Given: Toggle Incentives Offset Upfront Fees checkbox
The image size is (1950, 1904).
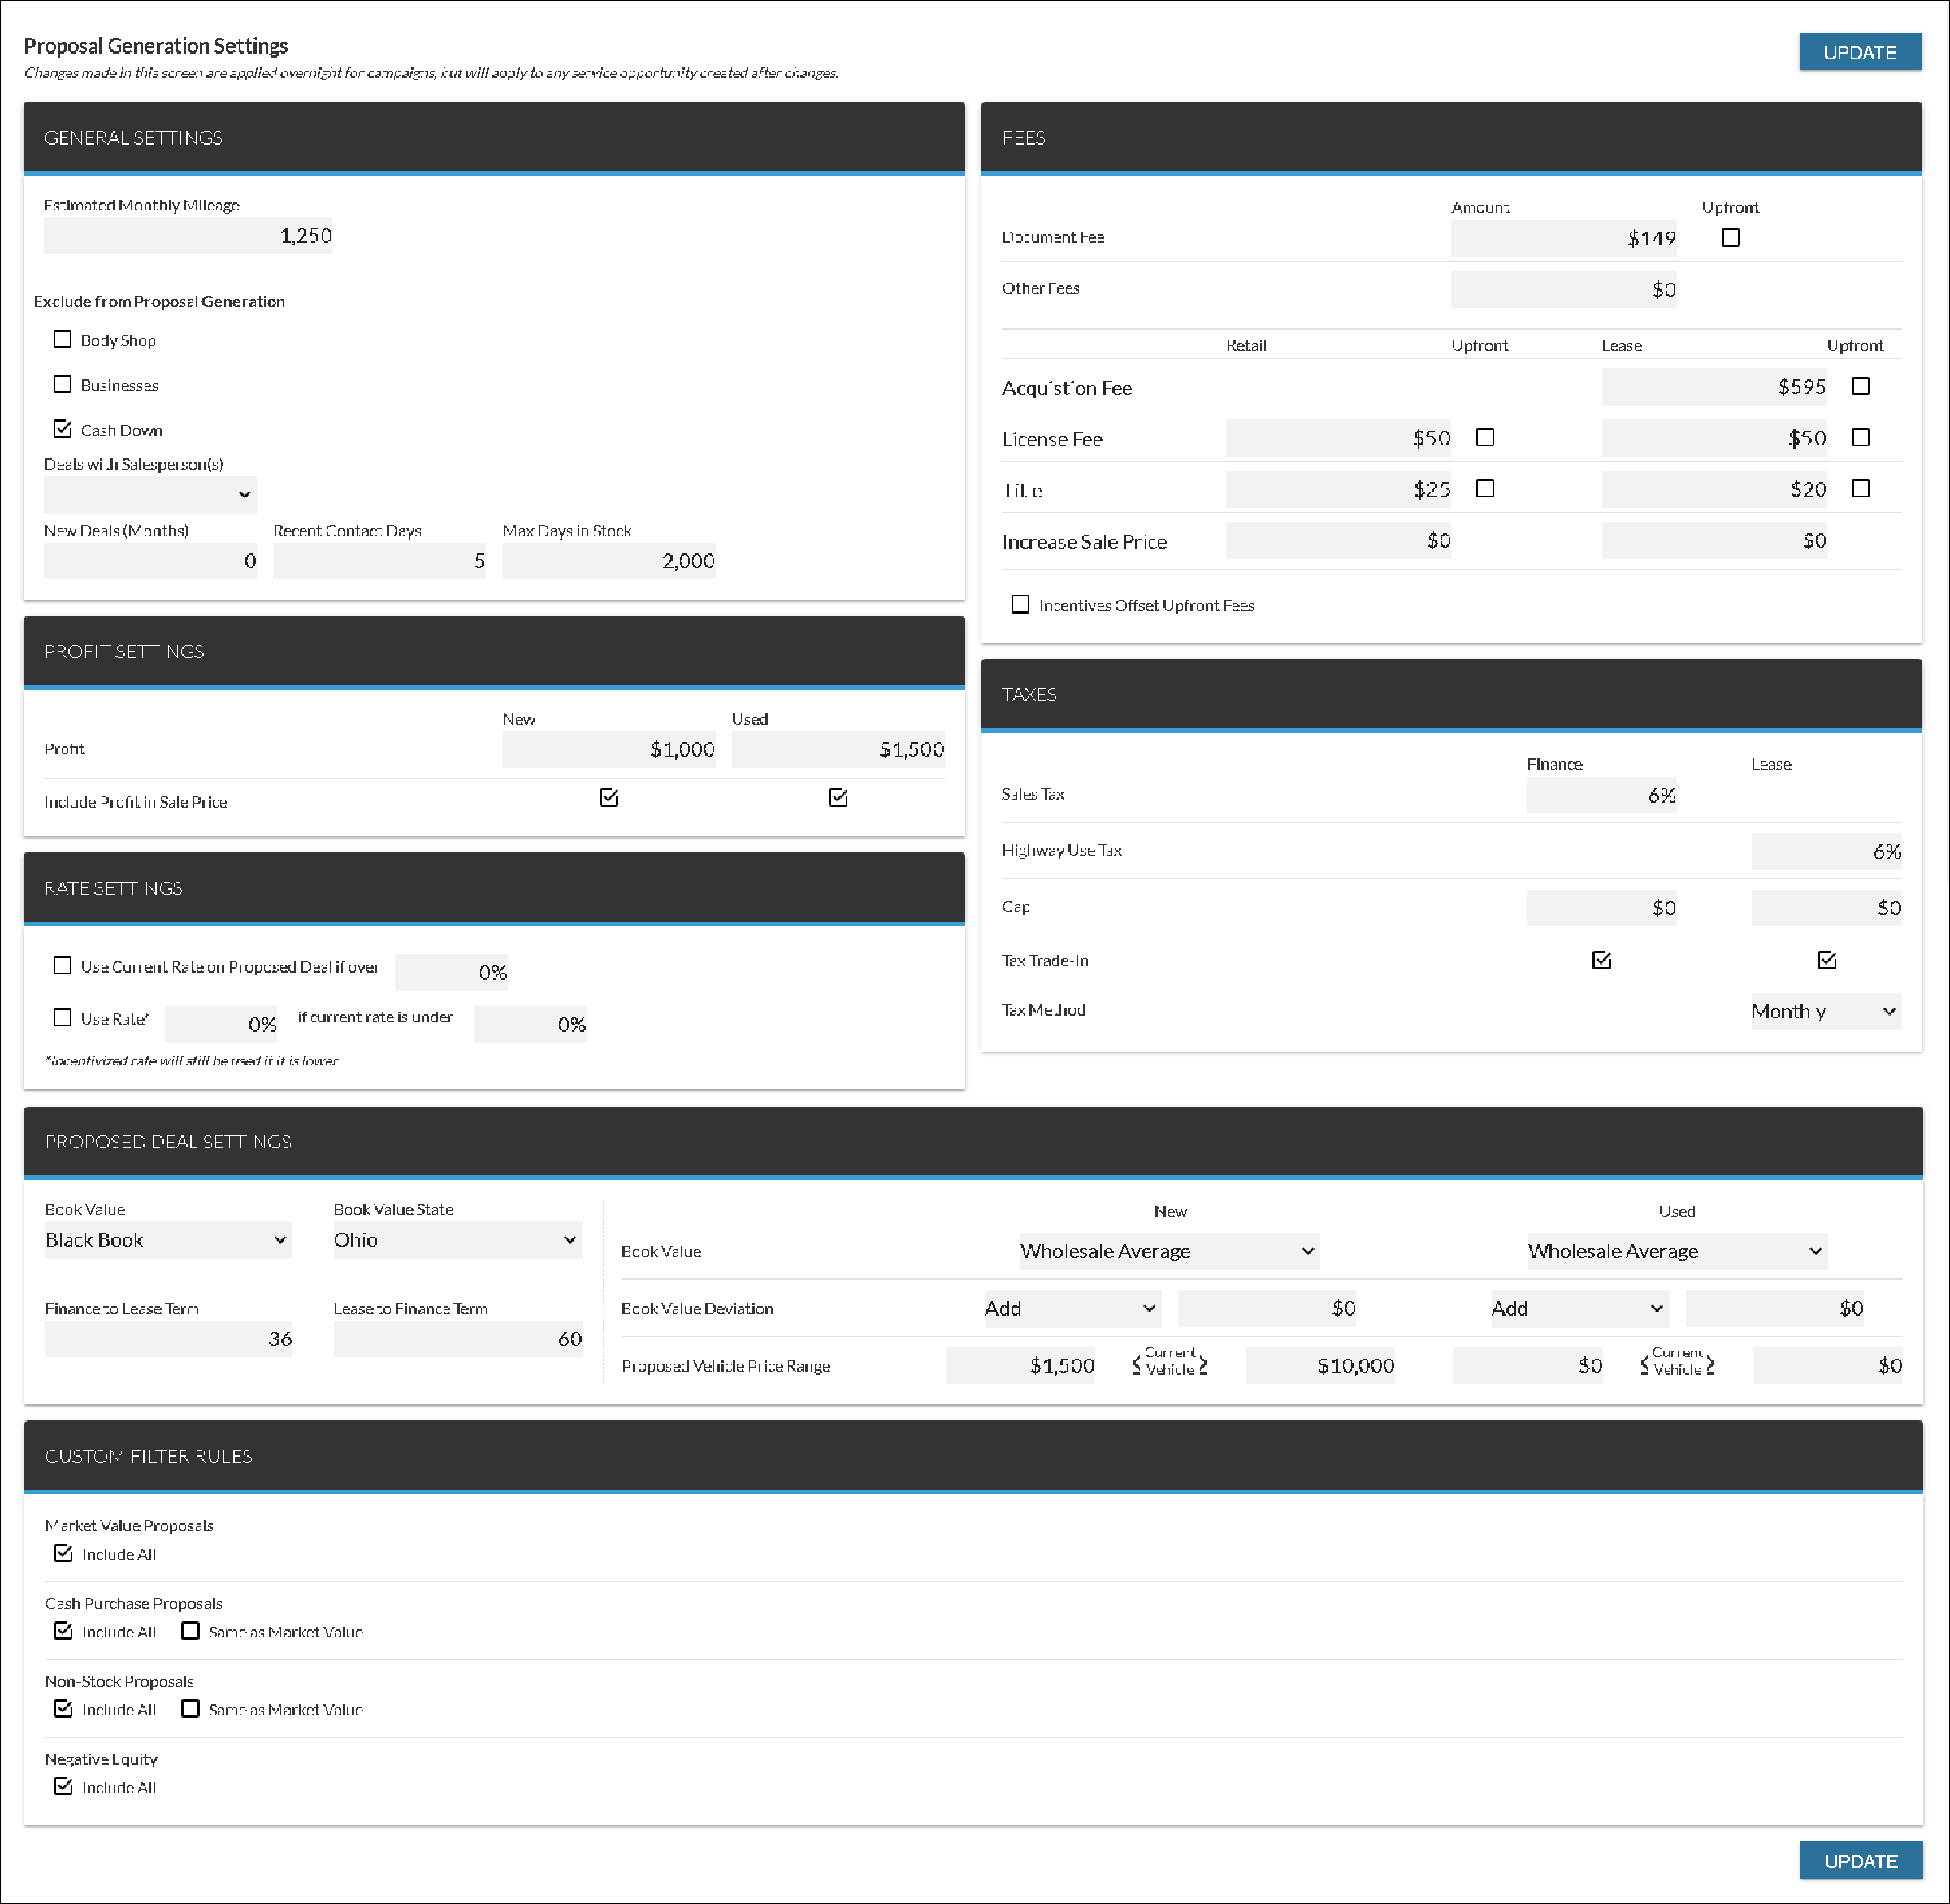Looking at the screenshot, I should (x=1020, y=604).
